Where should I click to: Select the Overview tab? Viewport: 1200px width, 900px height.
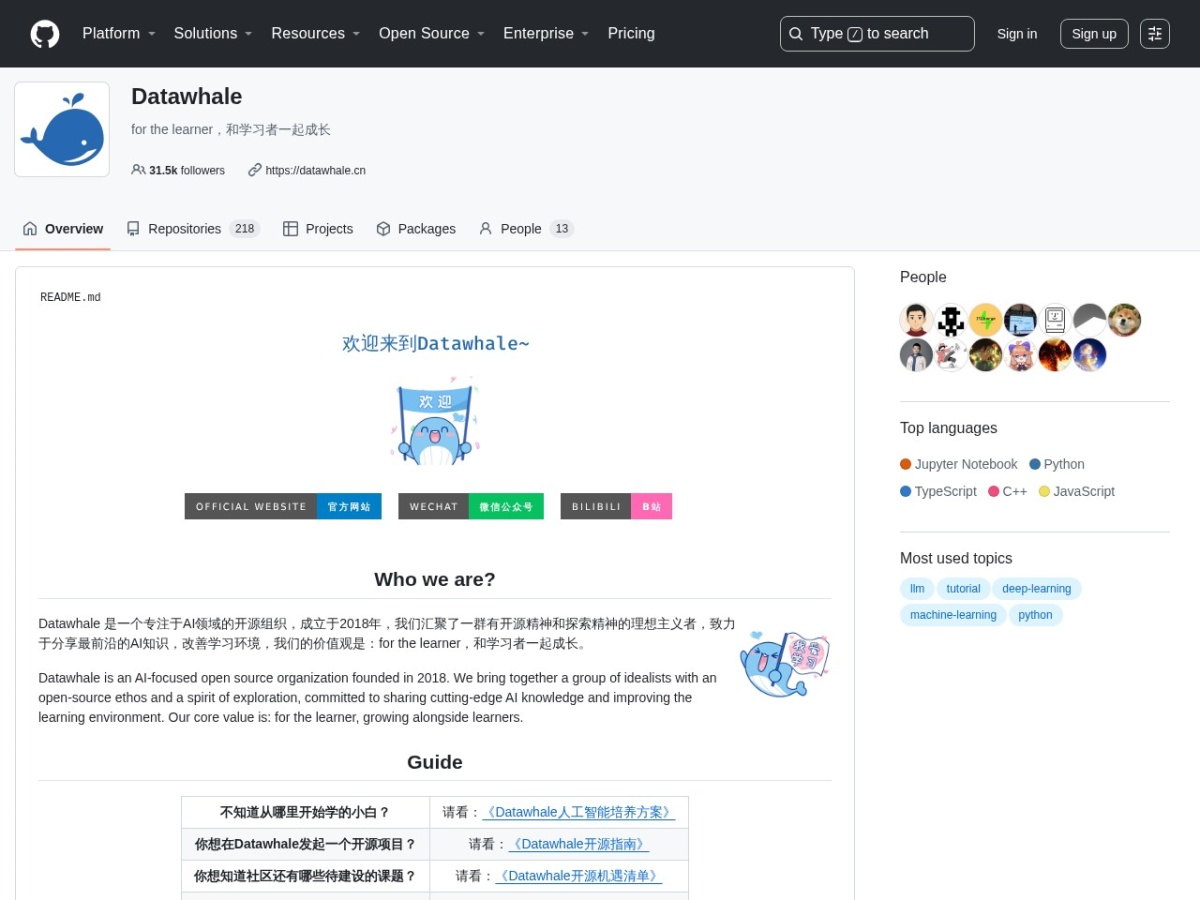click(x=63, y=229)
